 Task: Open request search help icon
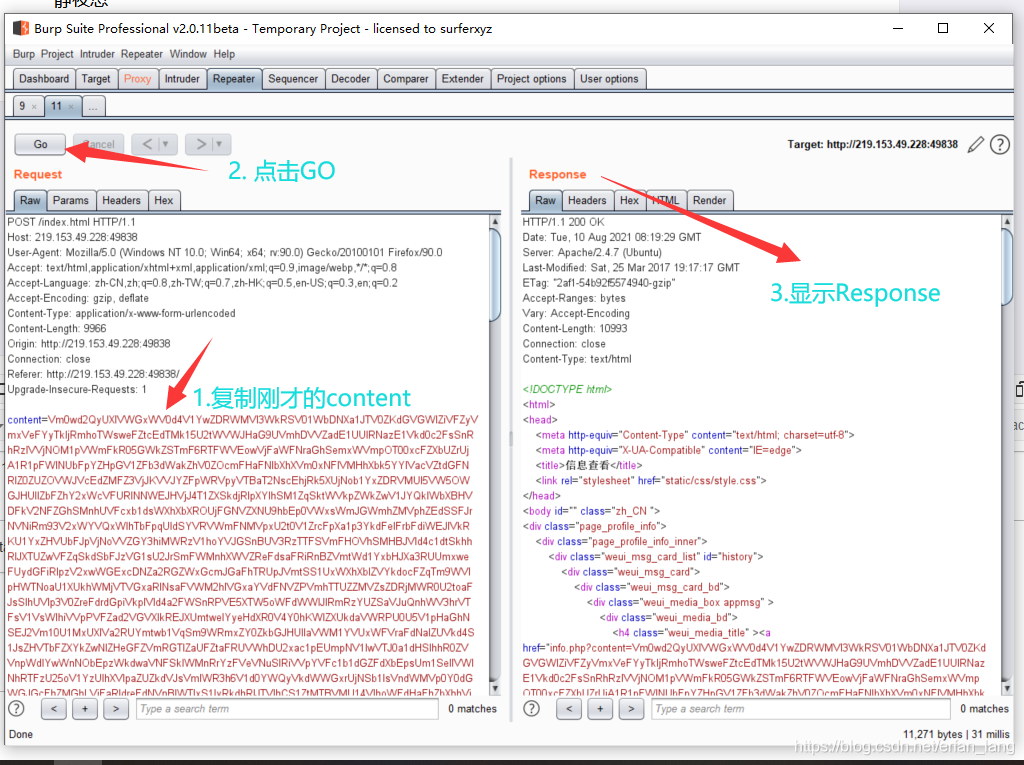pyautogui.click(x=16, y=709)
